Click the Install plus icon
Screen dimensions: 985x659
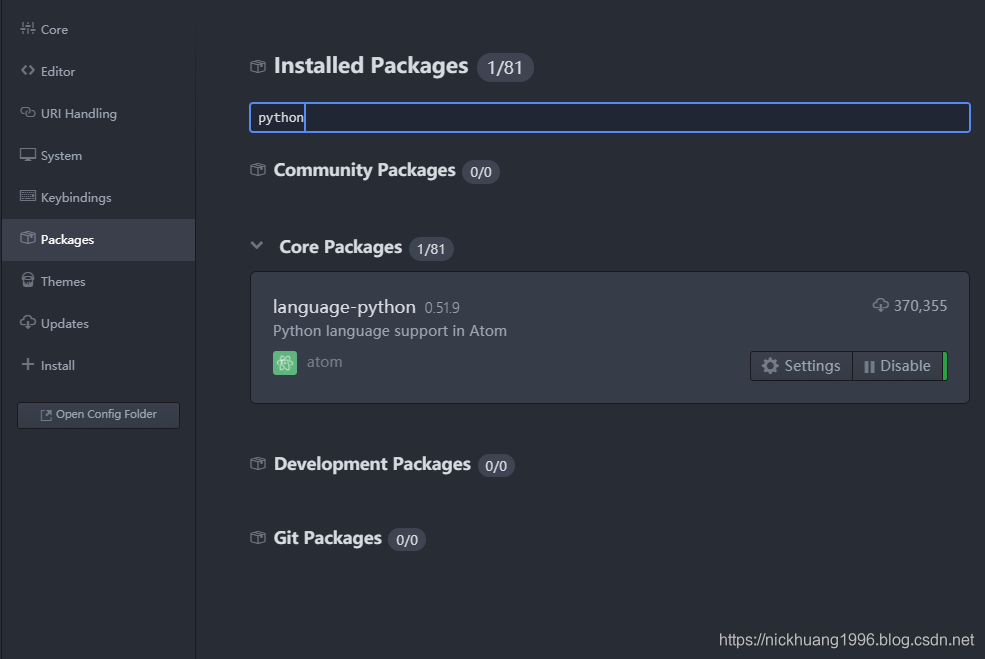coord(28,365)
